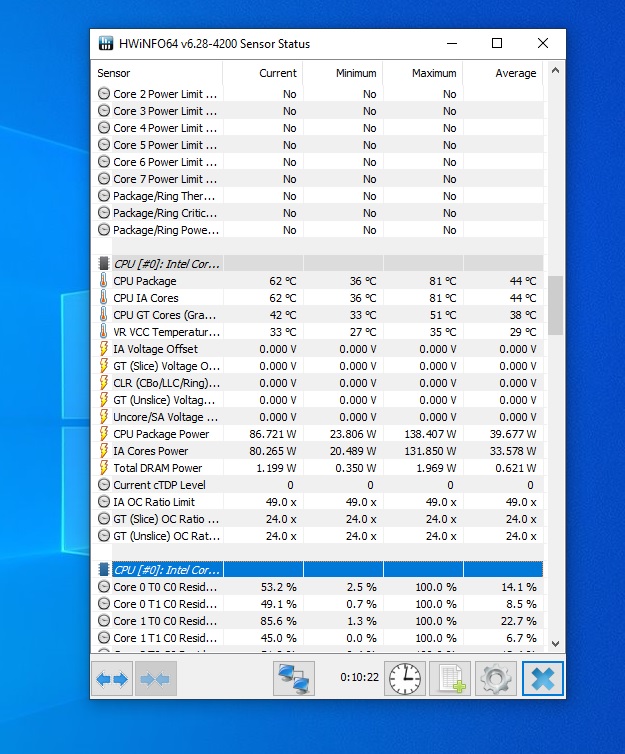
Task: Click the lightning icon for CLR (CBo/LLC/Ring)
Action: click(103, 383)
